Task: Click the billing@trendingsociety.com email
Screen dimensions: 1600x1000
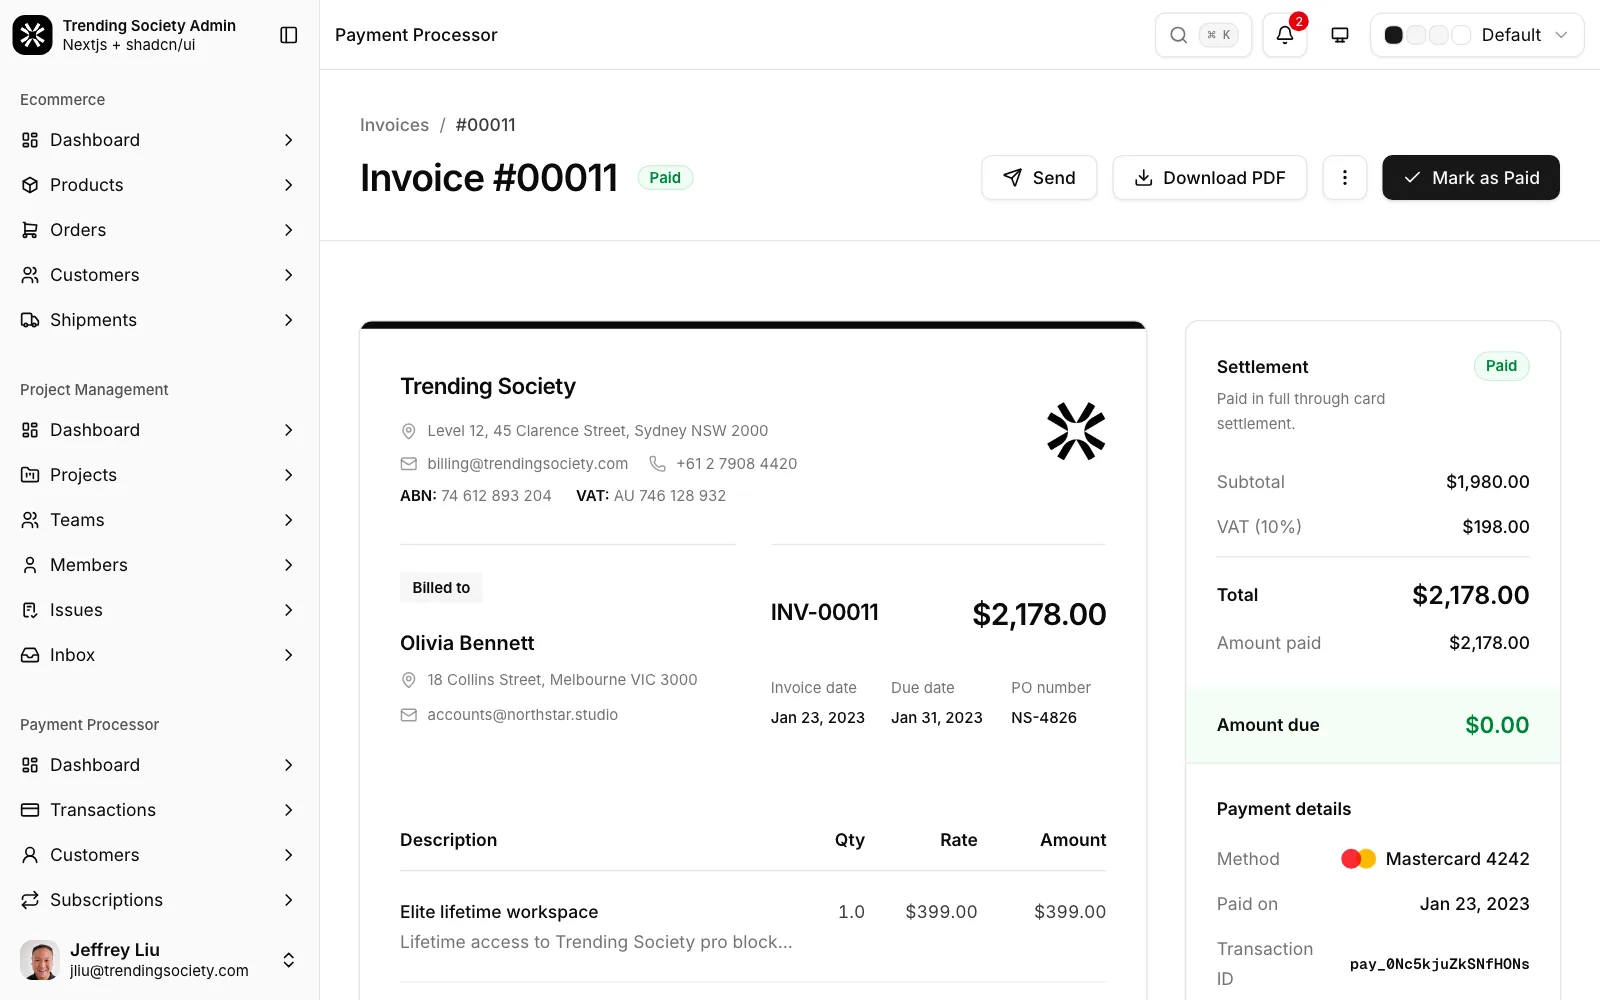Action: 527,464
